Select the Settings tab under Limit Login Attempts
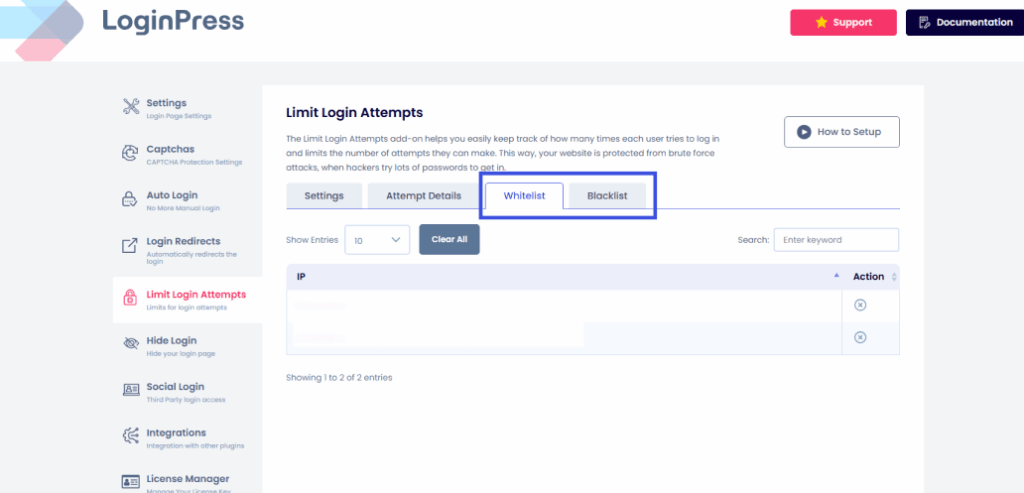Image resolution: width=1024 pixels, height=493 pixels. [x=324, y=196]
